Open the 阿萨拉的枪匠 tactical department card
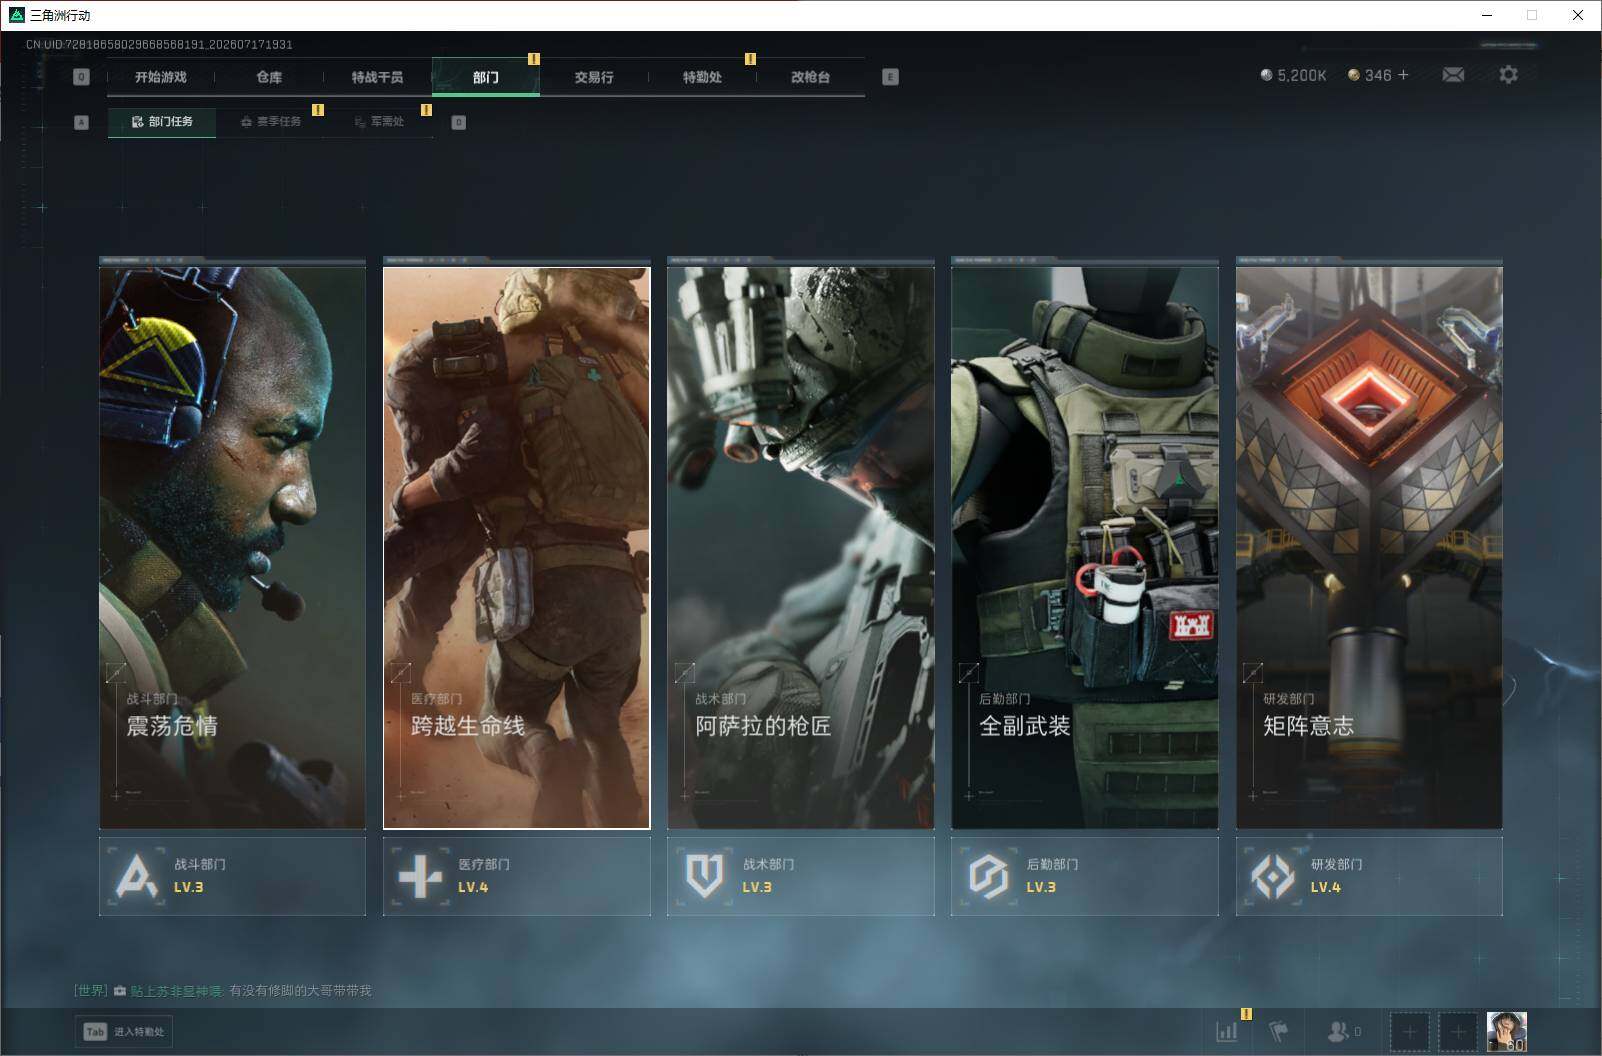This screenshot has width=1602, height=1056. pyautogui.click(x=801, y=547)
